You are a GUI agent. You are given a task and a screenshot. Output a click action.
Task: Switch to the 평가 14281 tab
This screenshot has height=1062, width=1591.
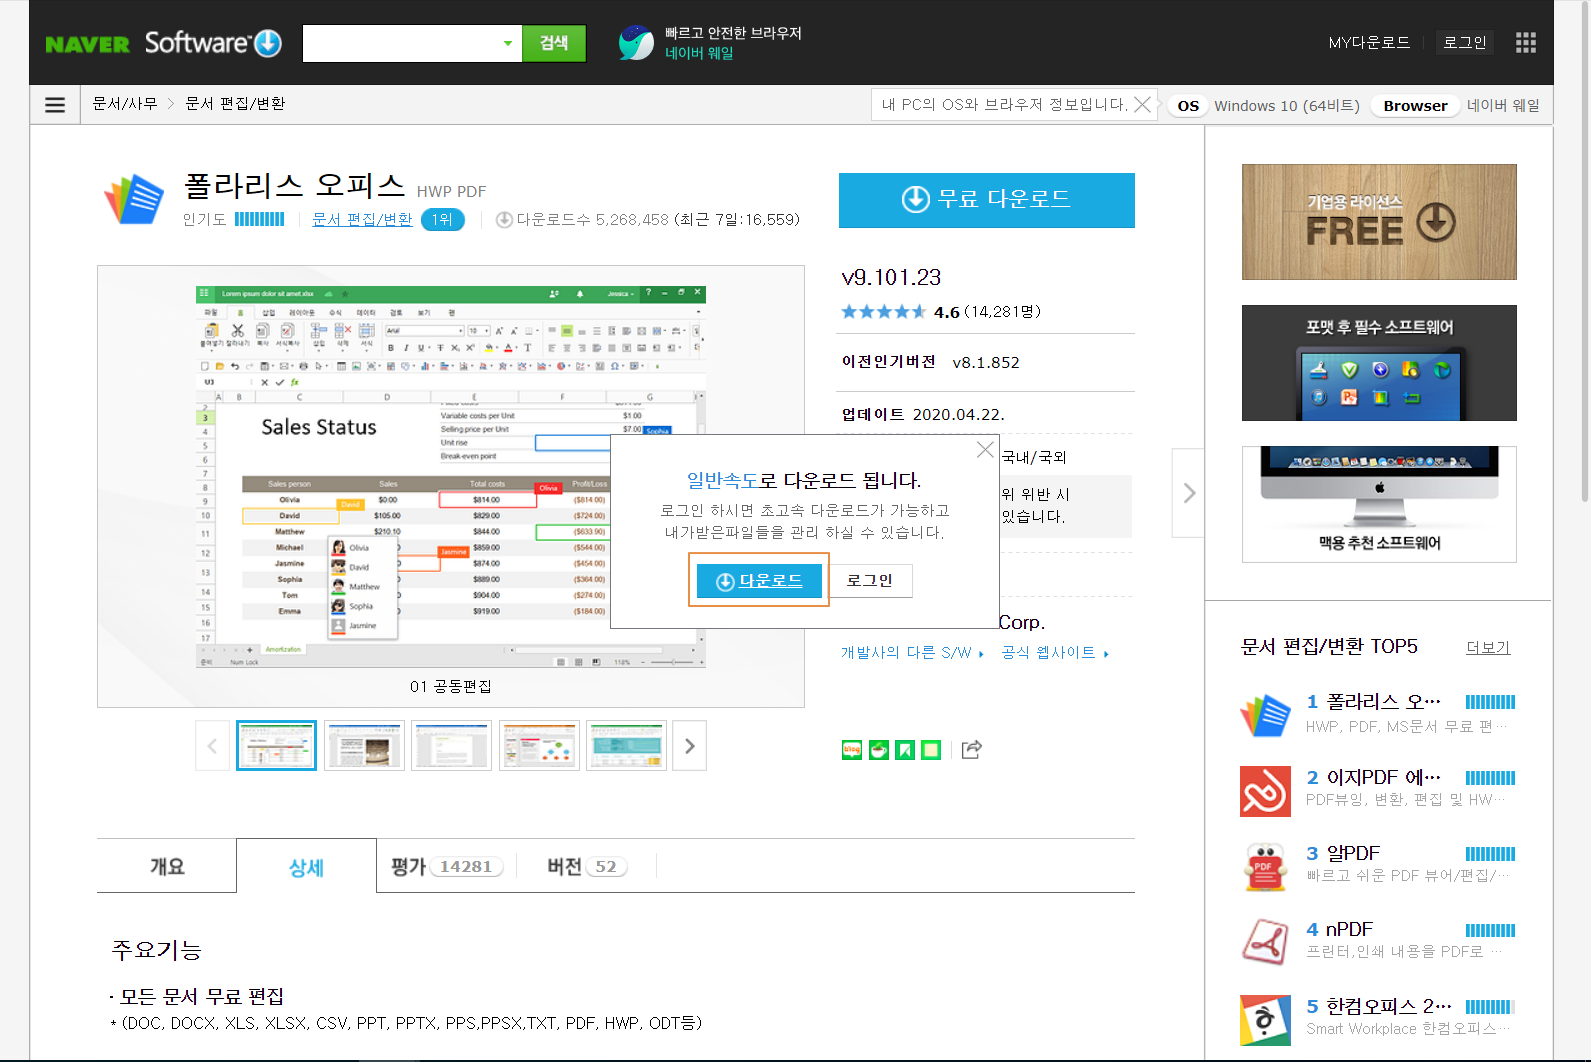point(446,867)
